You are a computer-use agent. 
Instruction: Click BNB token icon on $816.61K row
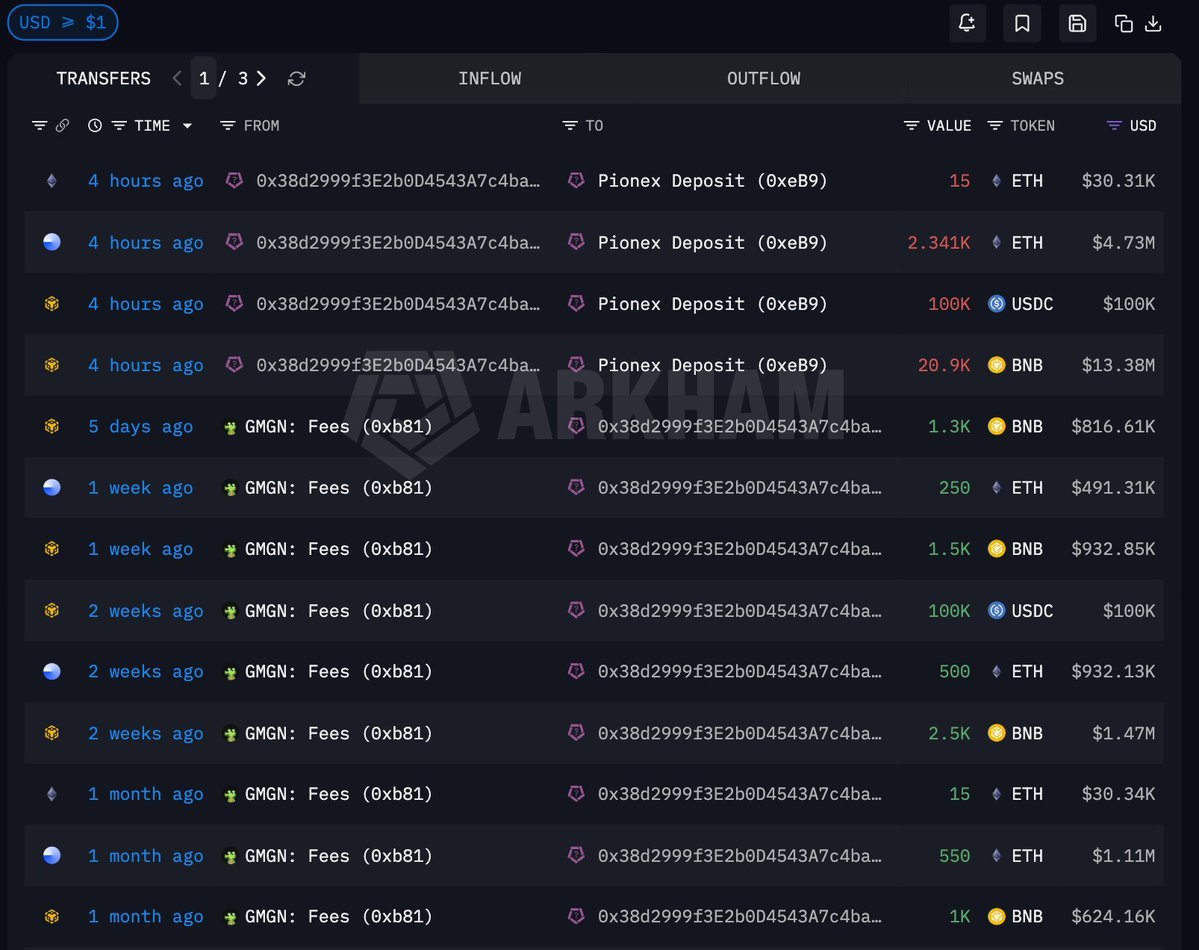pos(996,426)
